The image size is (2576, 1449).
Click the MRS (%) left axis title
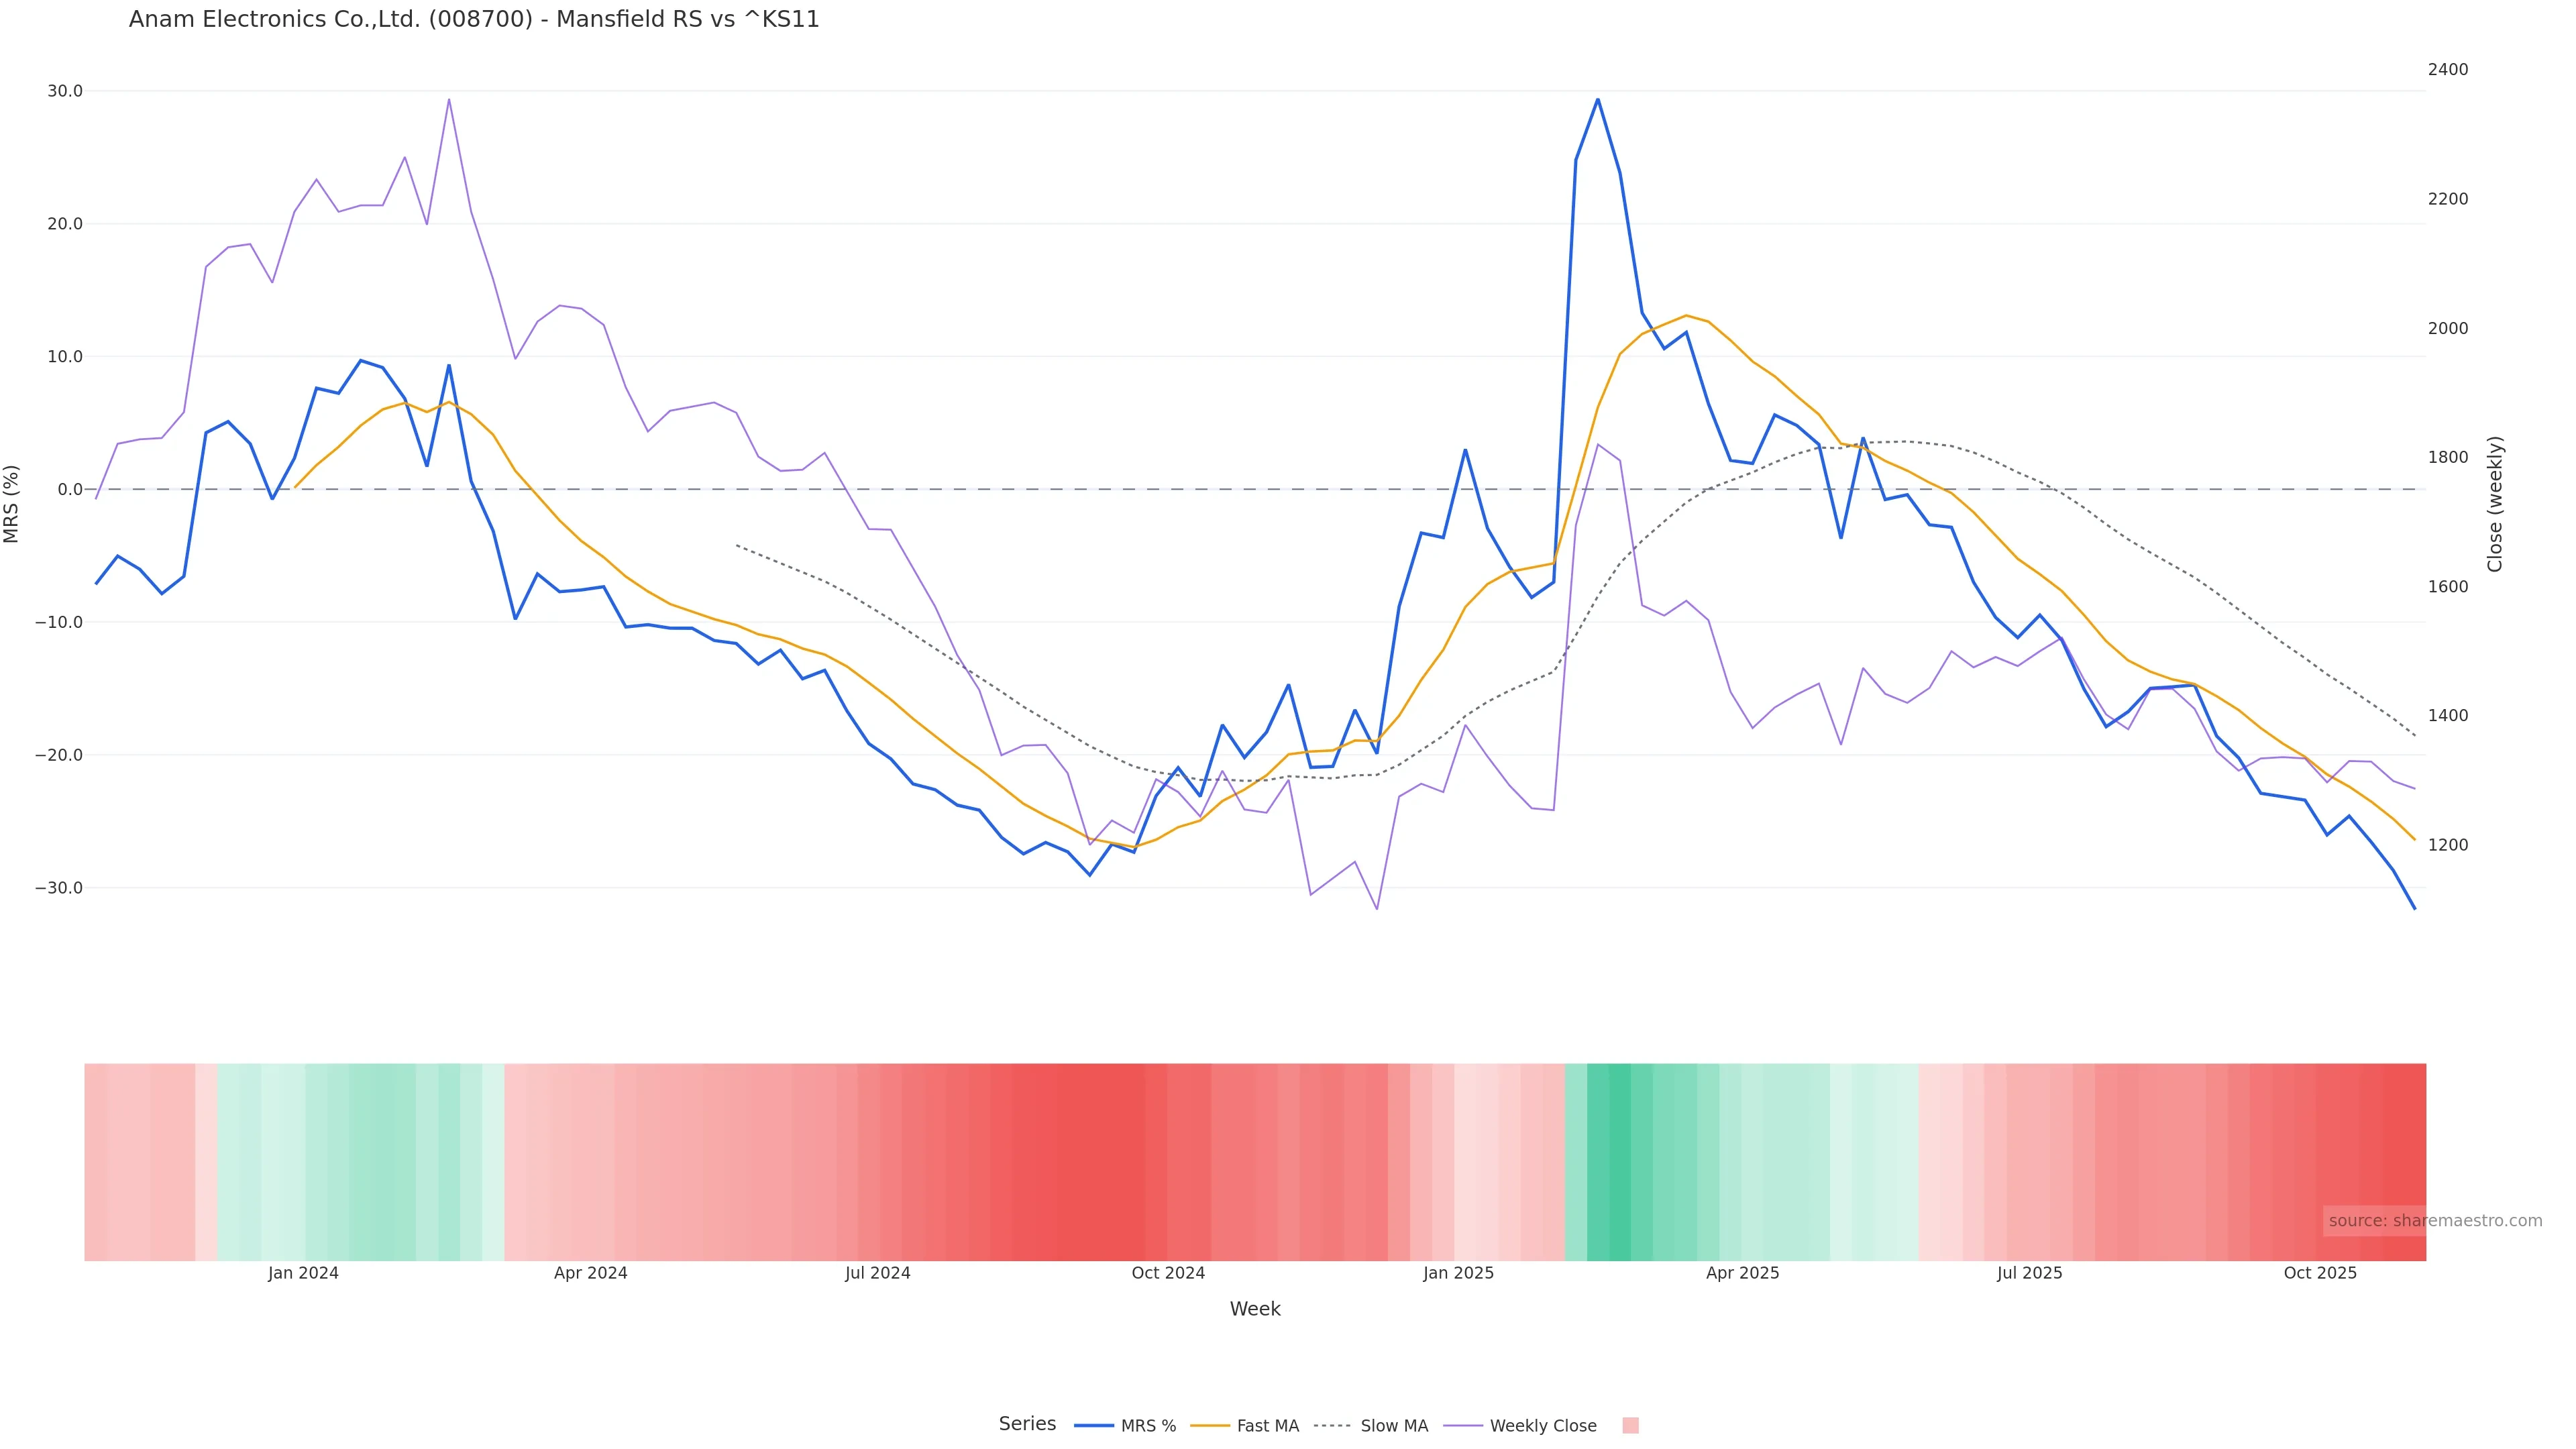12,504
